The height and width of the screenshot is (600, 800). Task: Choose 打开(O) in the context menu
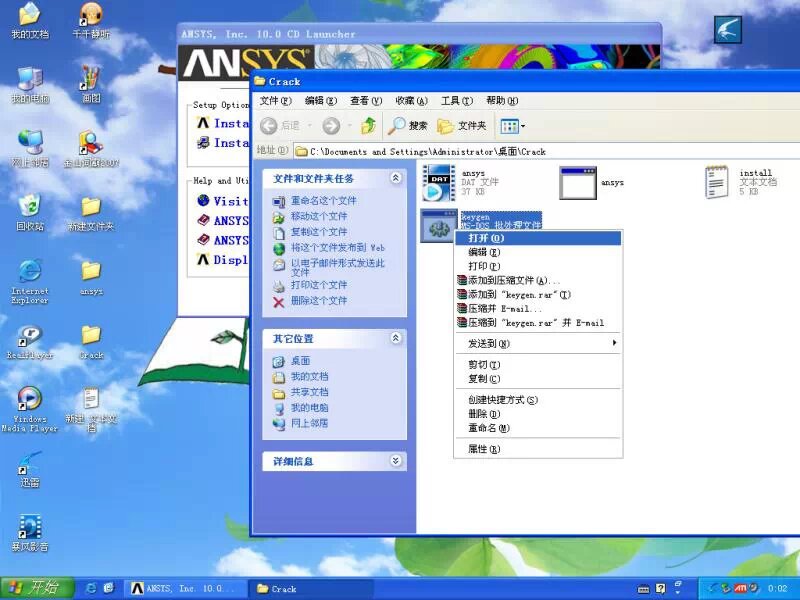click(538, 238)
